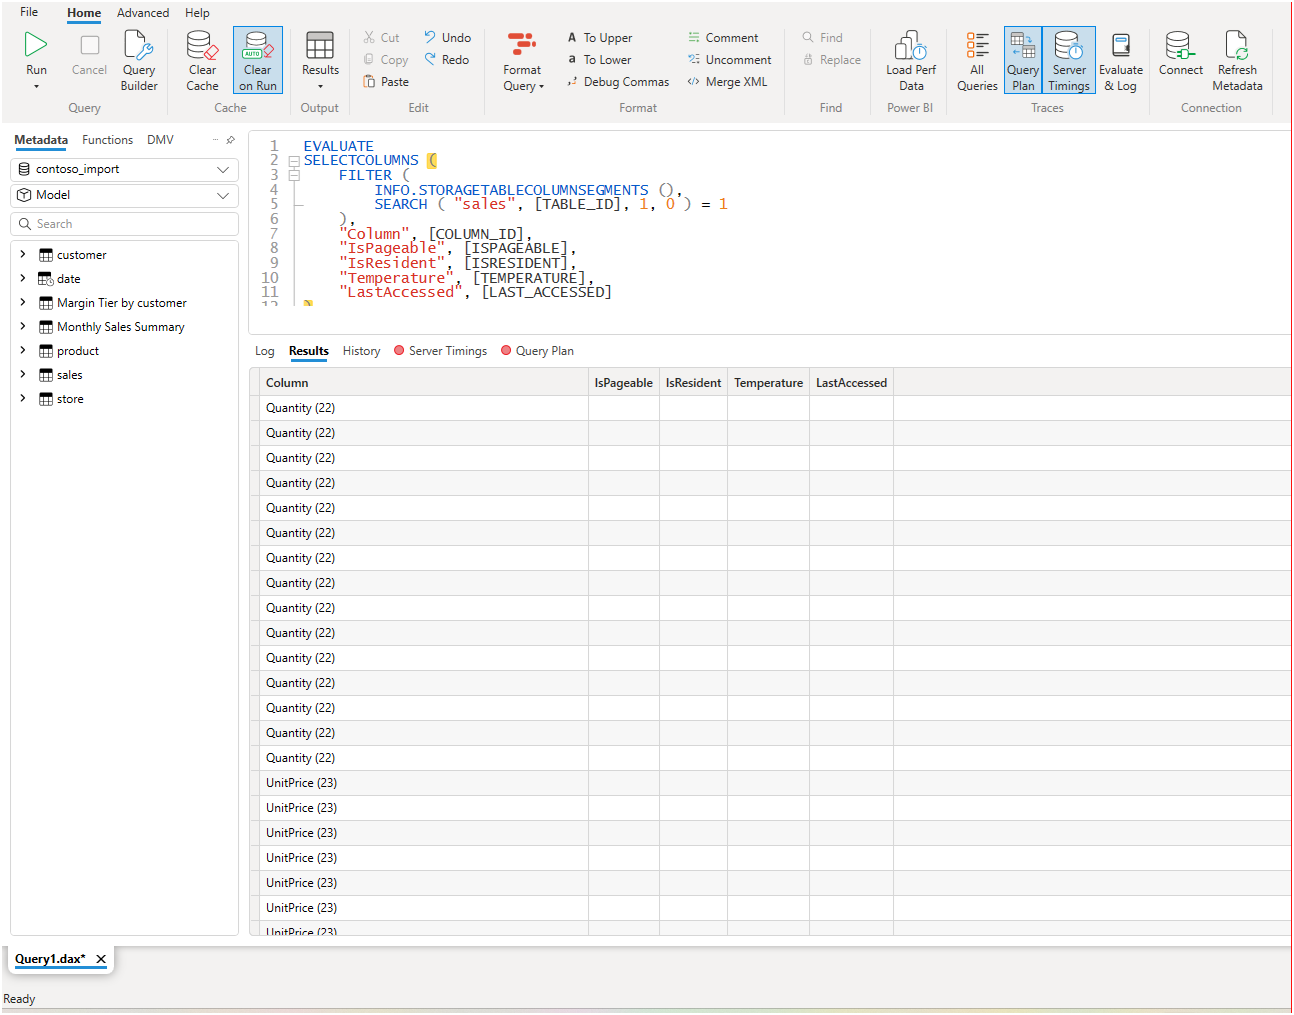Pin the Metadata panel

click(231, 140)
